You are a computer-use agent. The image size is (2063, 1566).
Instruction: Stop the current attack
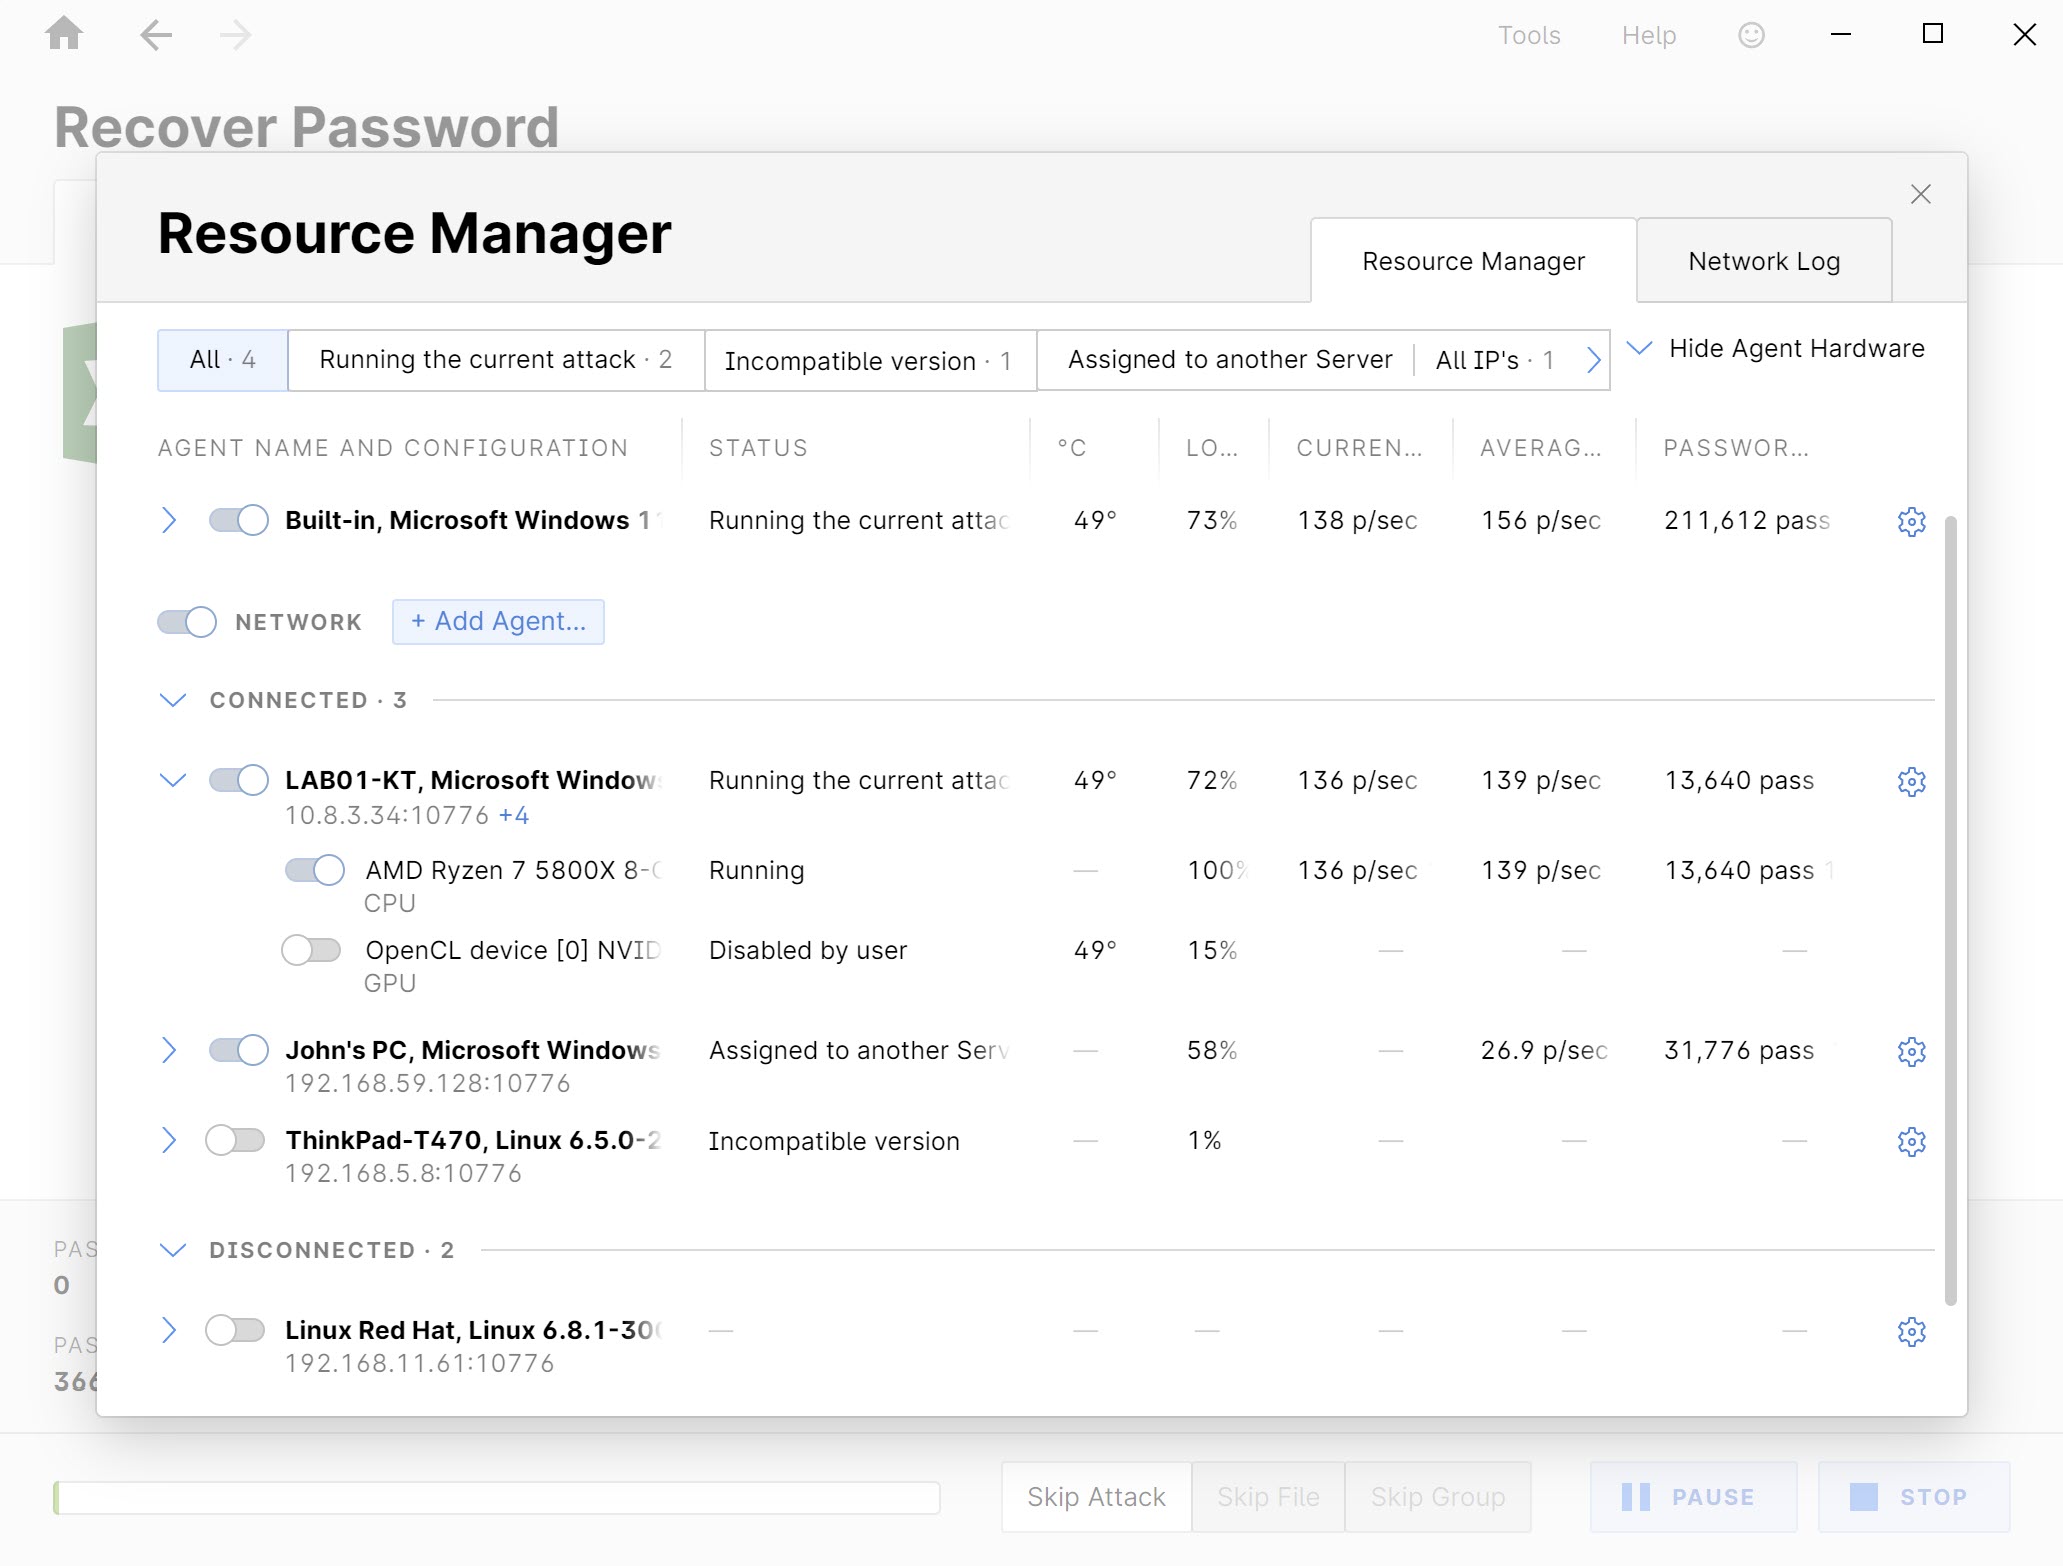tap(1913, 1497)
